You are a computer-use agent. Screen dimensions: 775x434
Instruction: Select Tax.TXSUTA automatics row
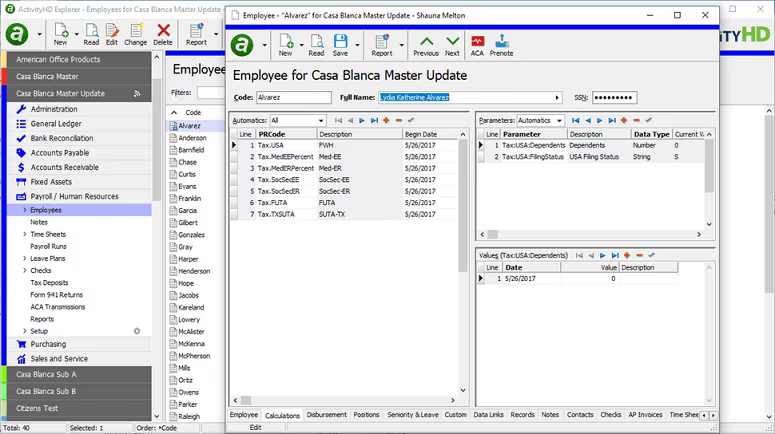tap(344, 215)
